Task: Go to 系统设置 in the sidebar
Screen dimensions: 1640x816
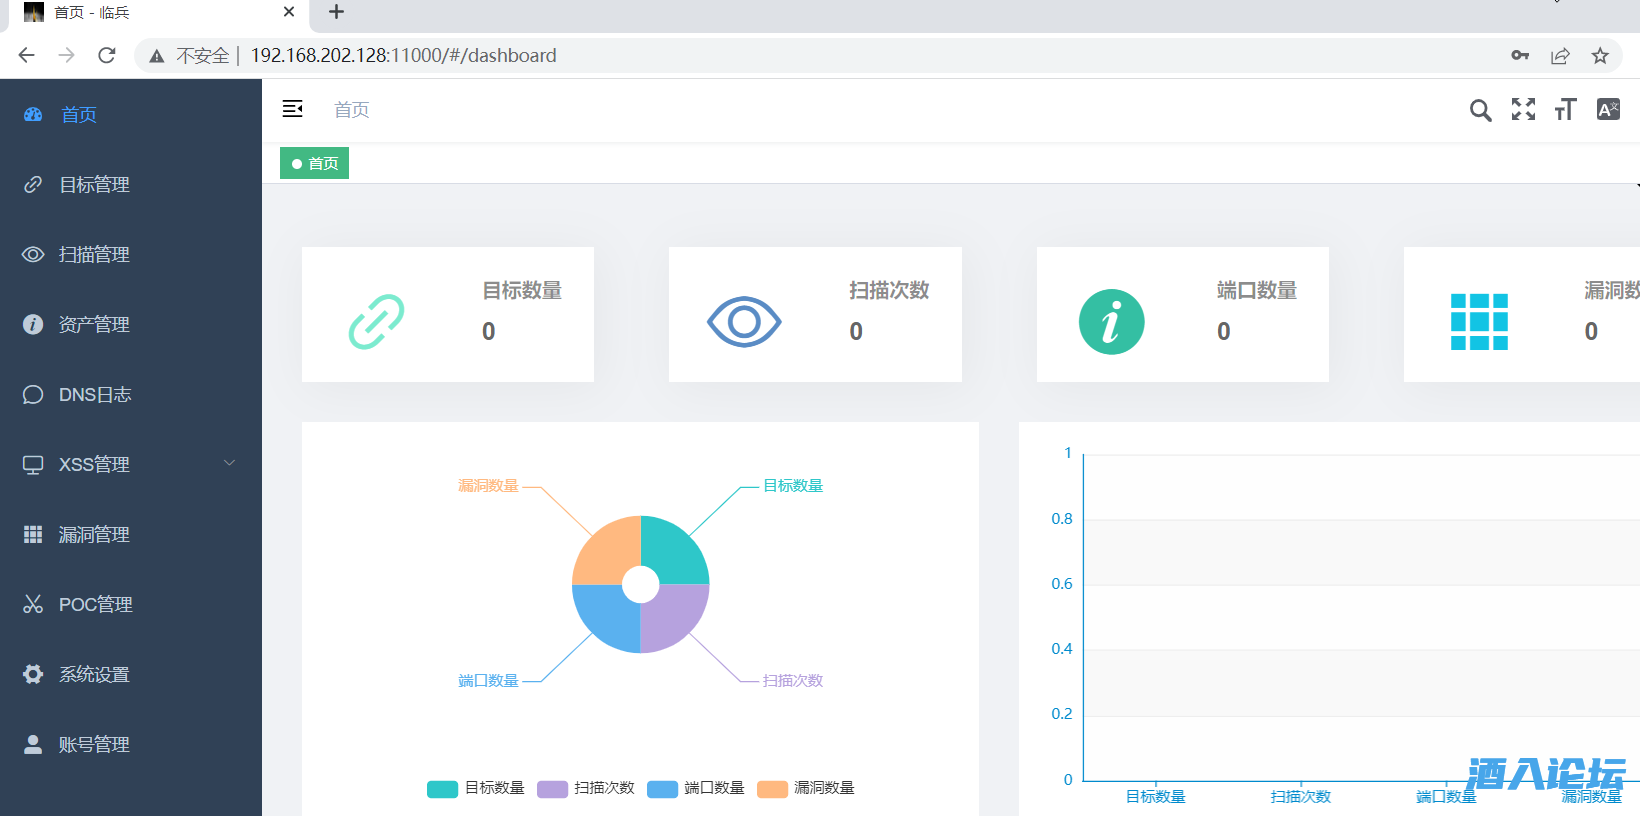Action: (x=94, y=675)
